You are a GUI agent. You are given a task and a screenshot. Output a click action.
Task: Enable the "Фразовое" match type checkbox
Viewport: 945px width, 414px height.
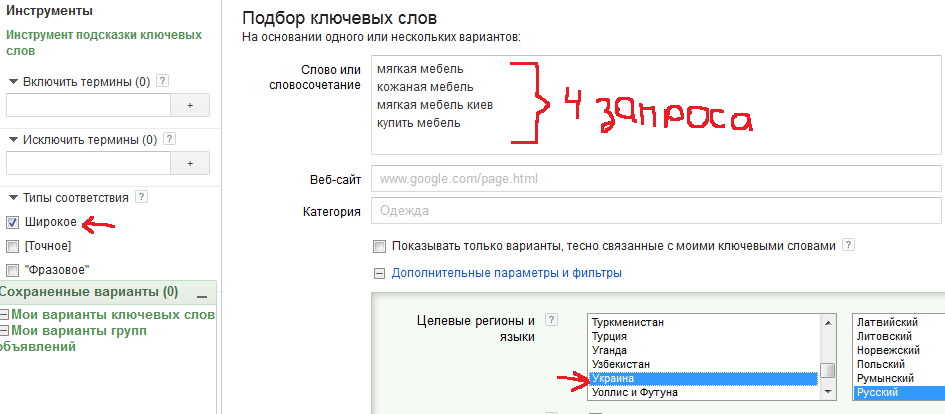[13, 270]
